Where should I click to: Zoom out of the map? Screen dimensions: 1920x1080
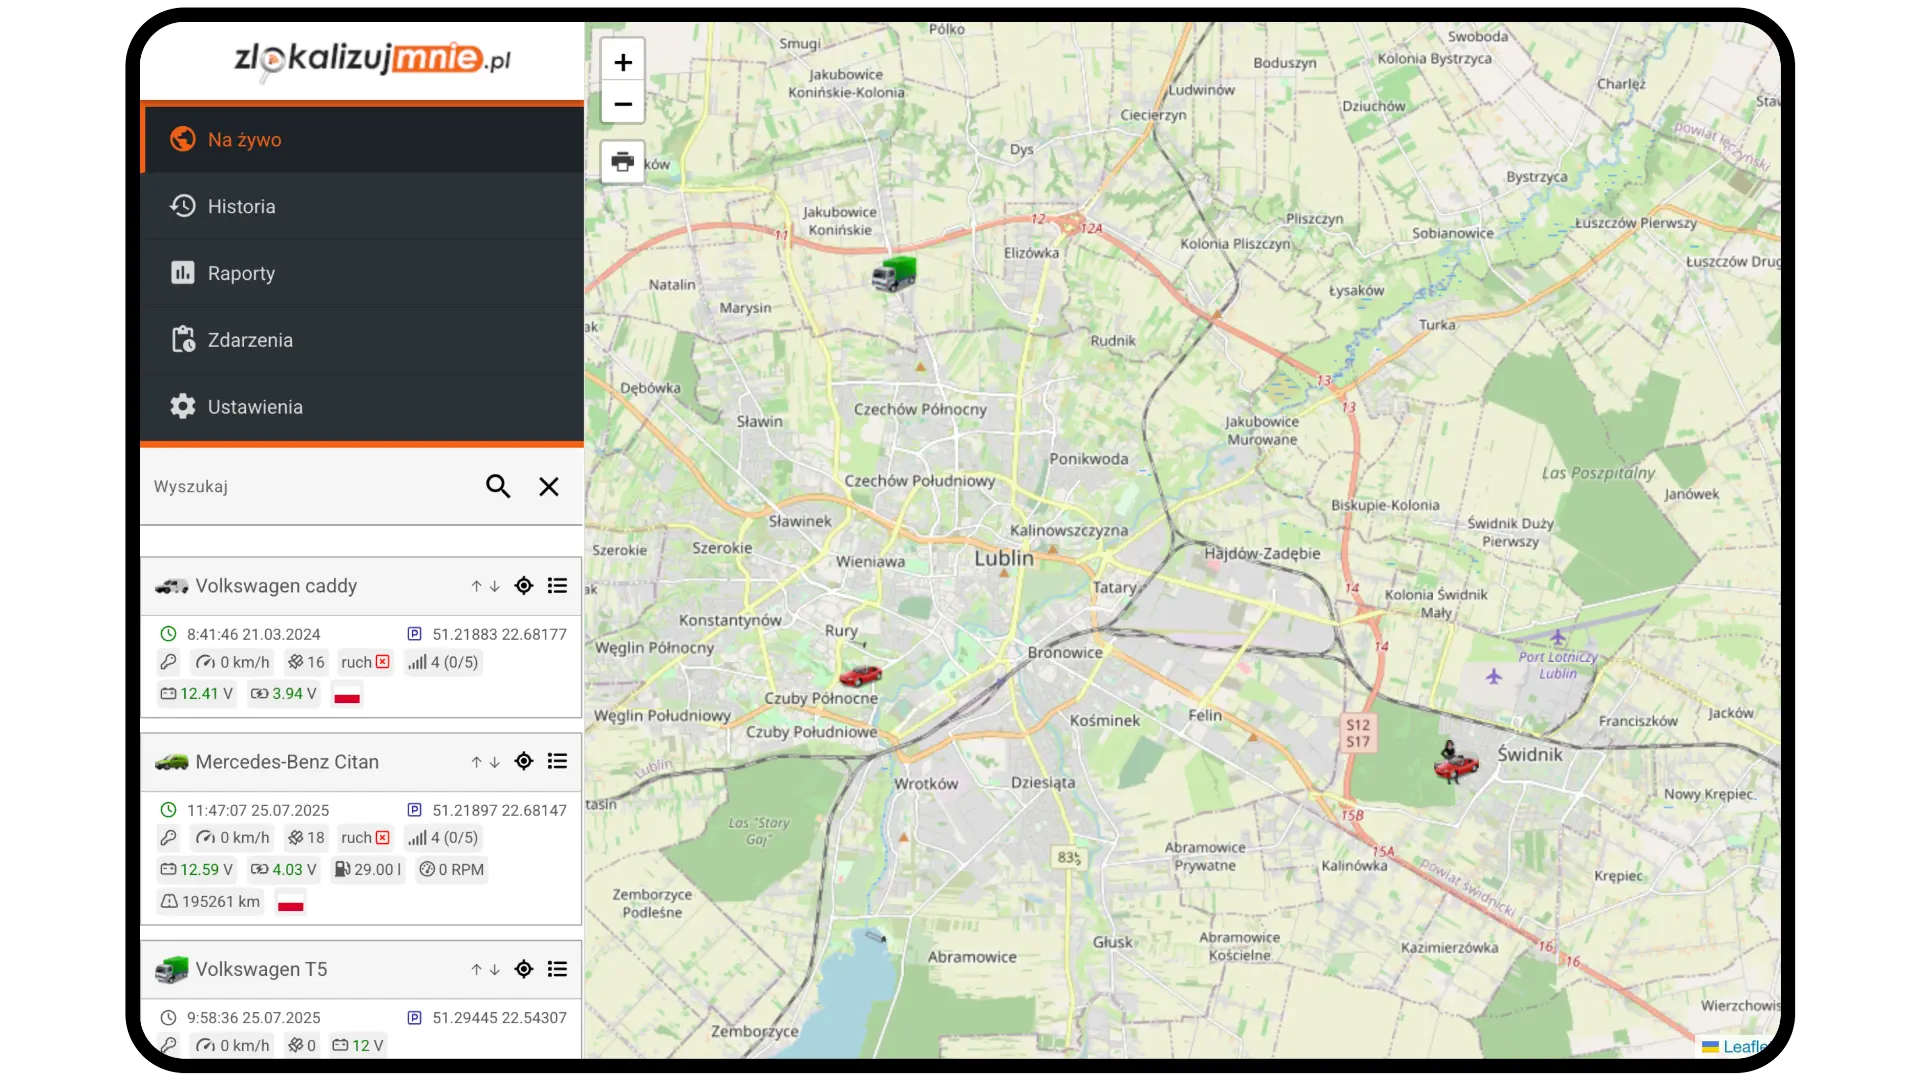(622, 104)
